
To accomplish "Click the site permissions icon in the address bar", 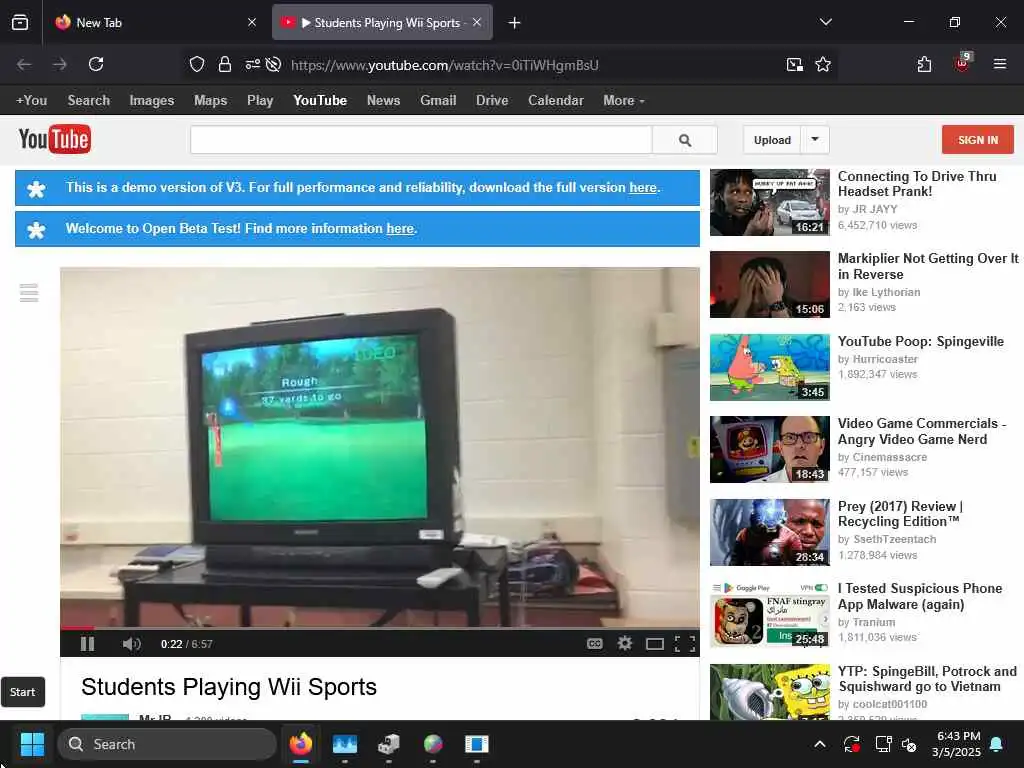I will tap(253, 64).
